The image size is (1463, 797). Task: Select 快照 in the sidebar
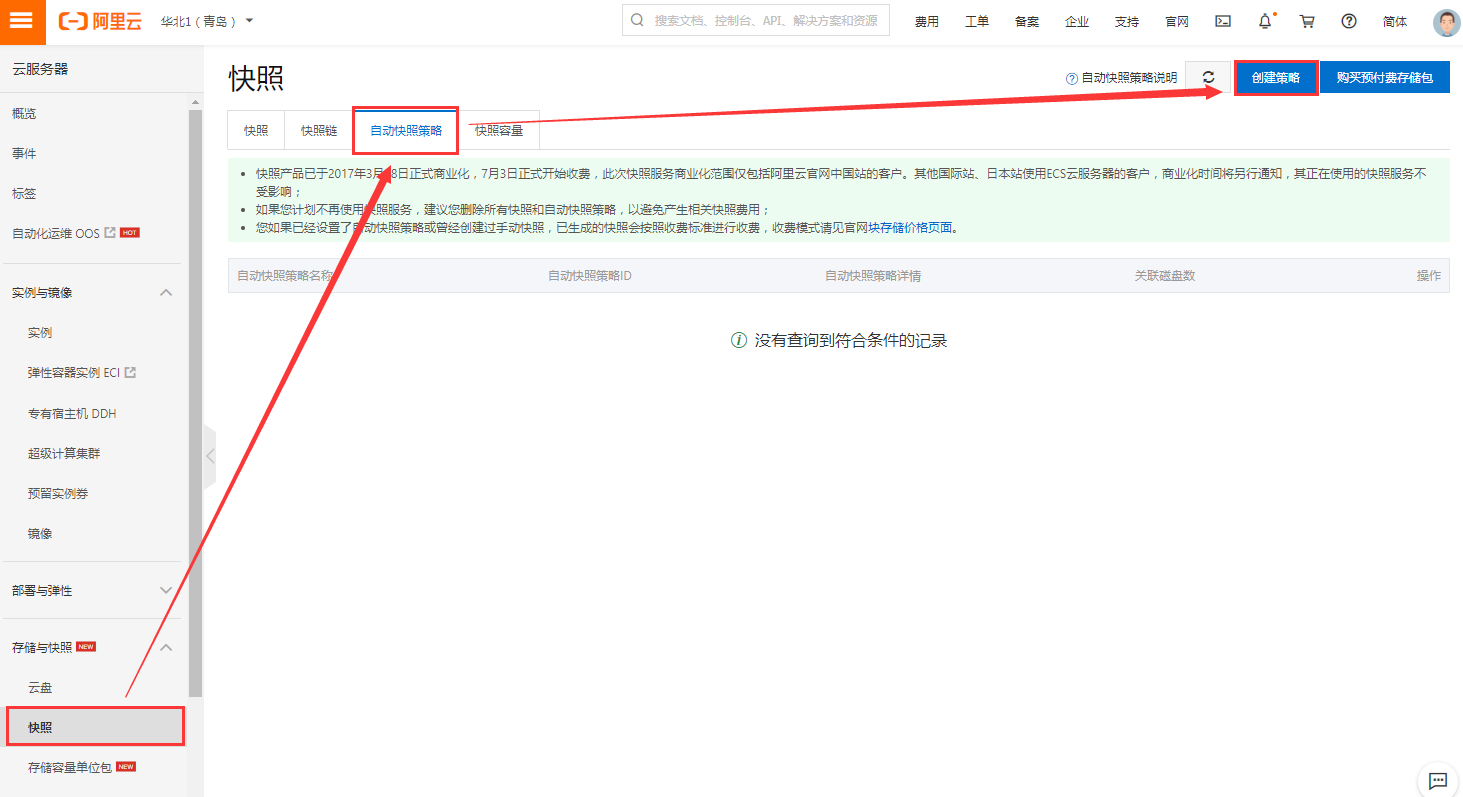(x=96, y=727)
